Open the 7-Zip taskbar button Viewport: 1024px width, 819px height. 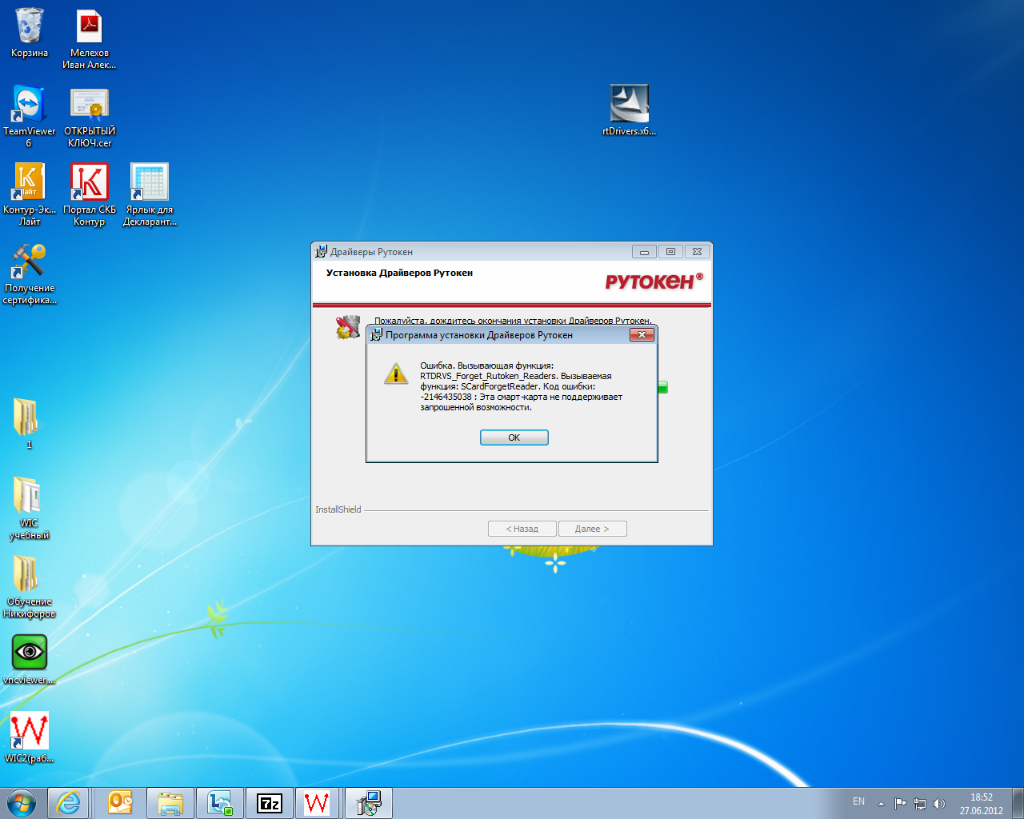pos(269,802)
